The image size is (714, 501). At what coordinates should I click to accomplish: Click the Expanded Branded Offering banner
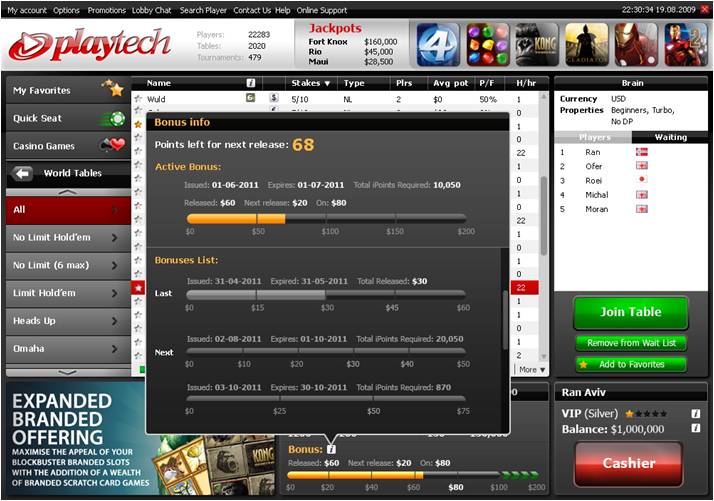click(141, 439)
